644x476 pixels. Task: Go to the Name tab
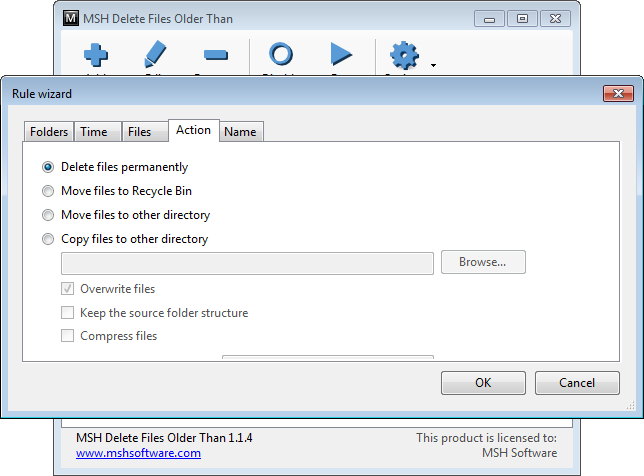241,131
